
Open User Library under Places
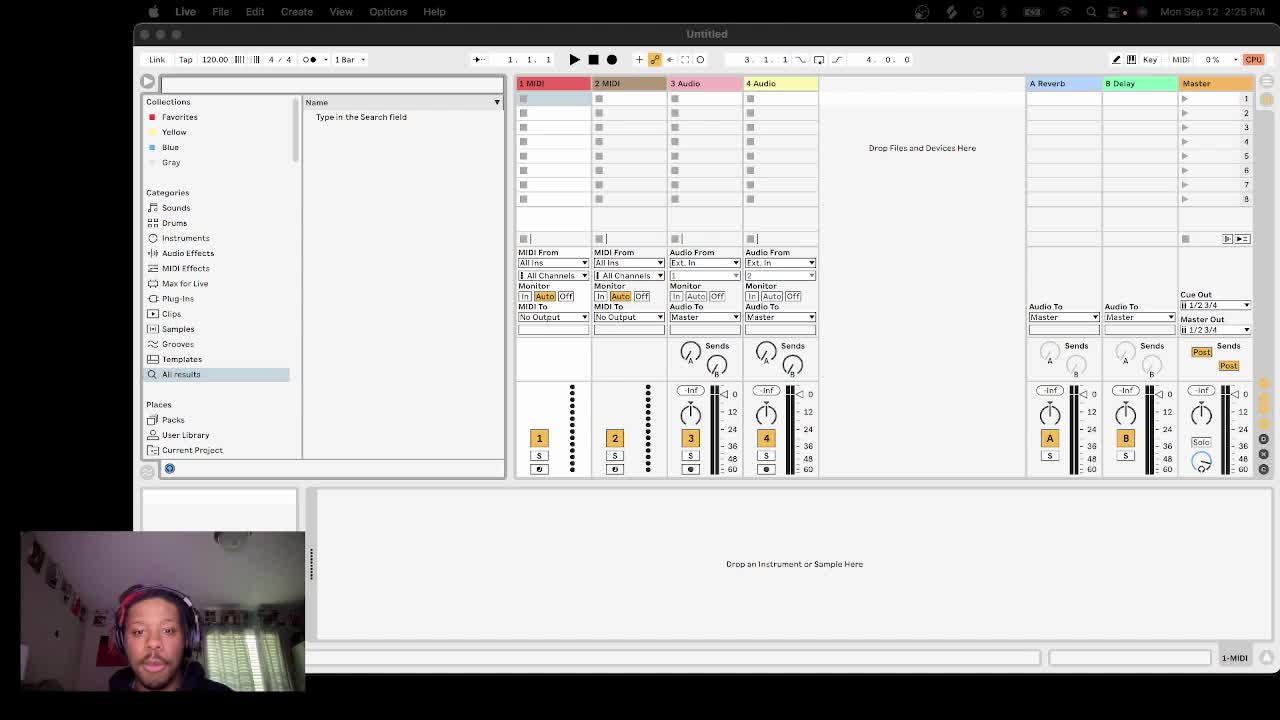click(185, 435)
